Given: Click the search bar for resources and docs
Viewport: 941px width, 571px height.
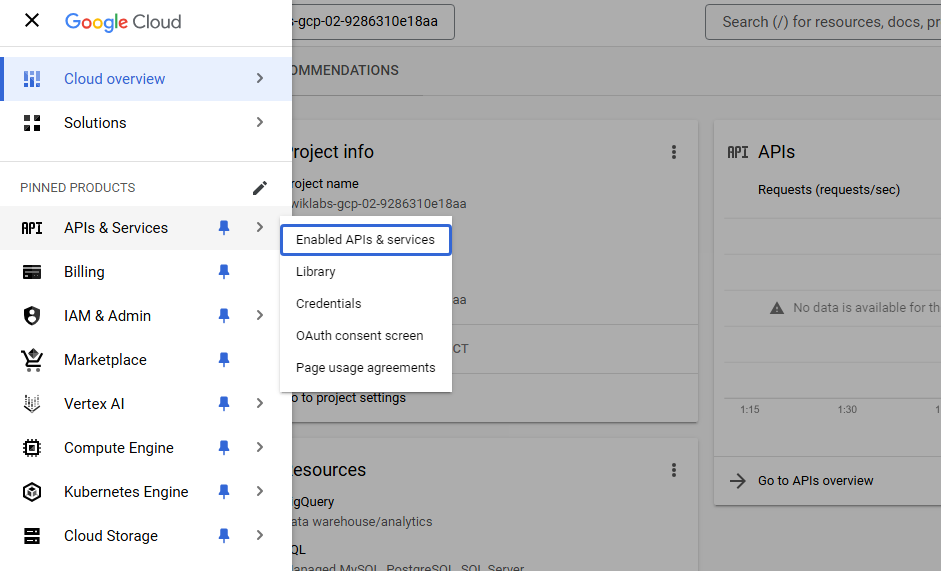Looking at the screenshot, I should click(x=823, y=22).
